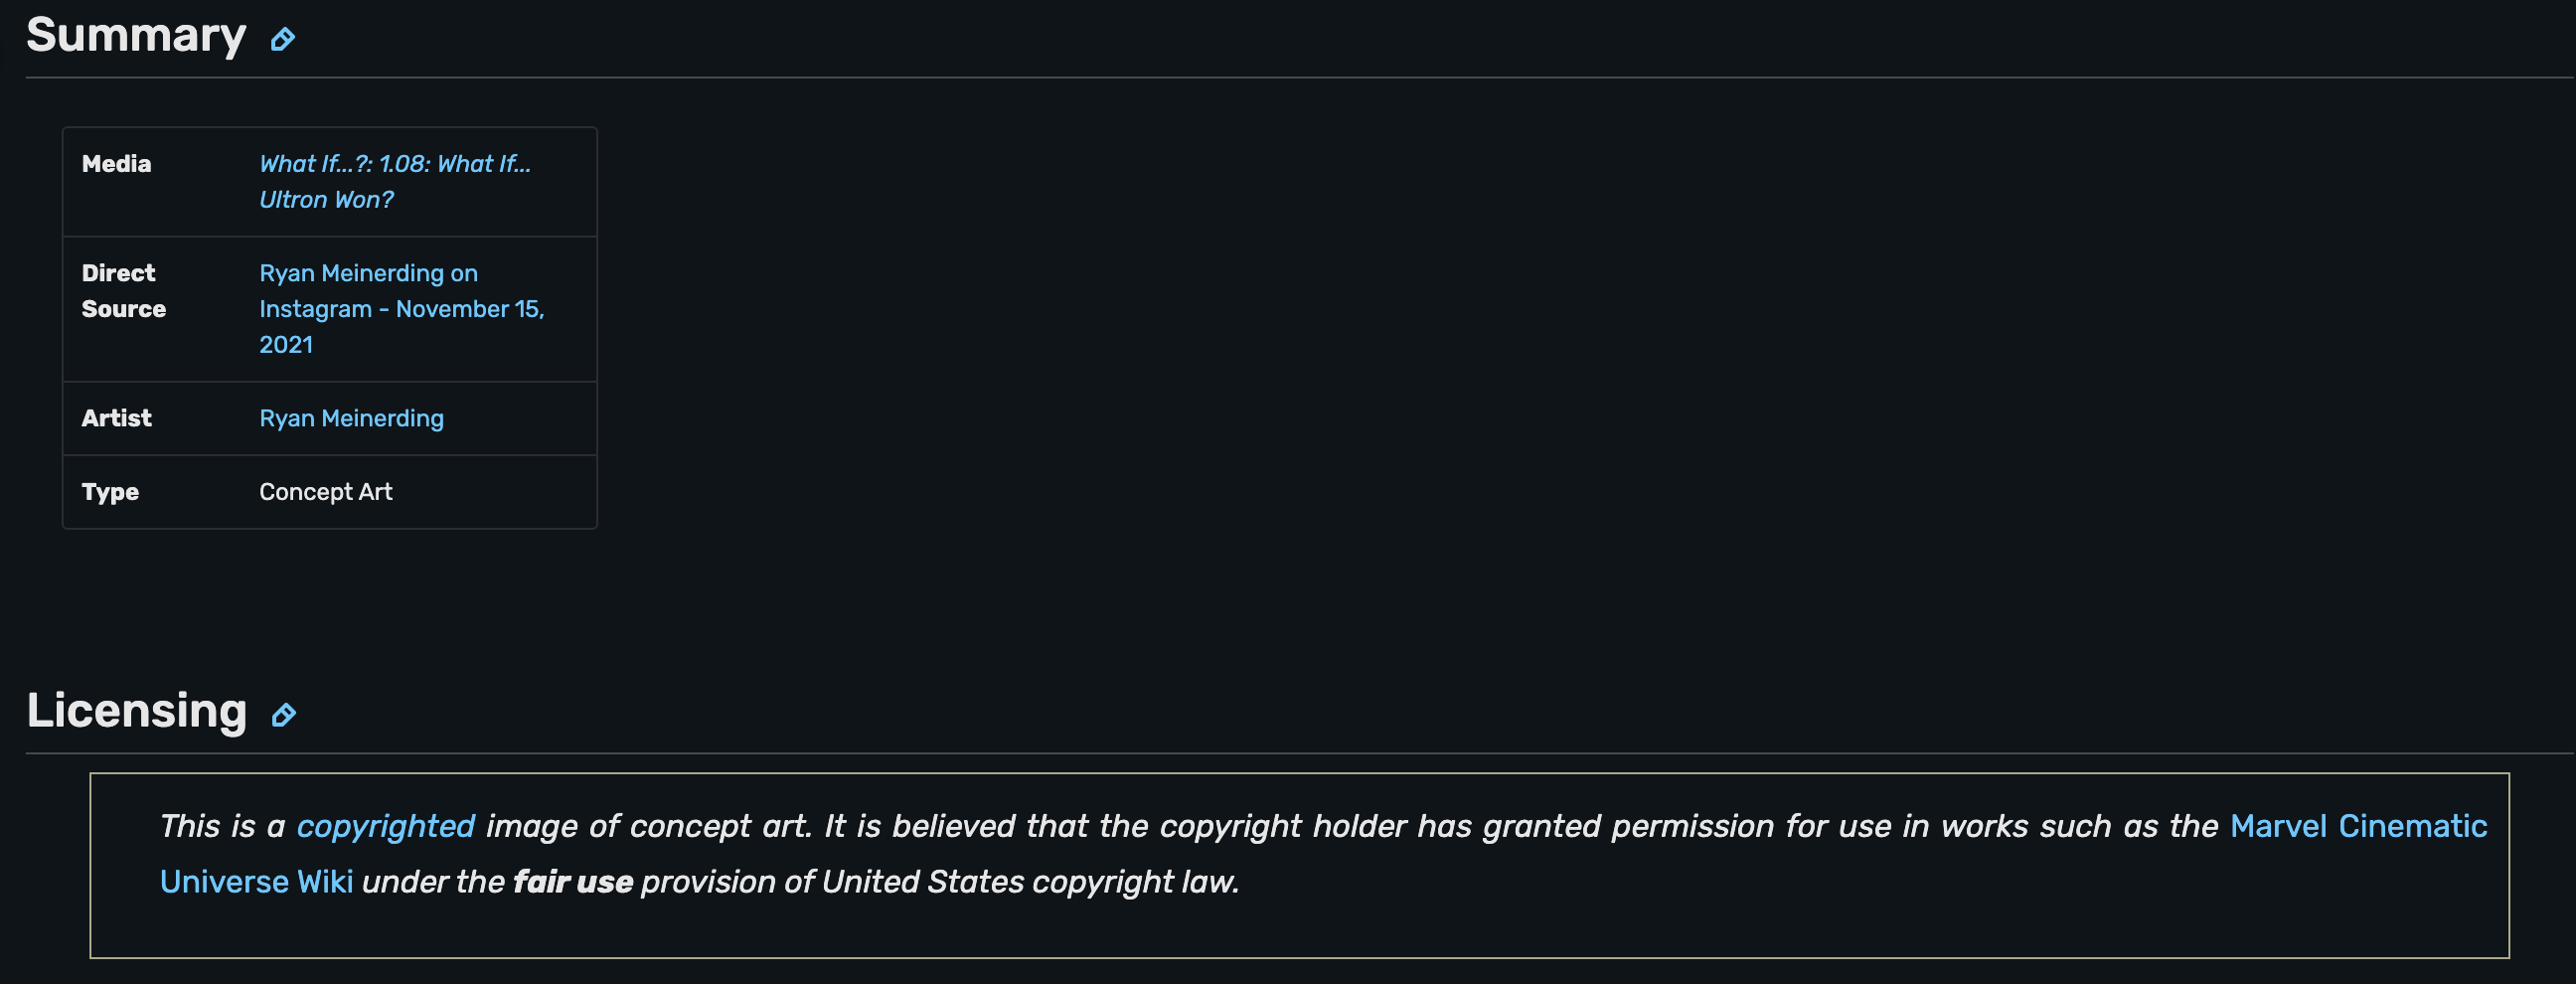Click the 'Ultron Won?' line of media link
This screenshot has height=984, width=2576.
pos(326,200)
